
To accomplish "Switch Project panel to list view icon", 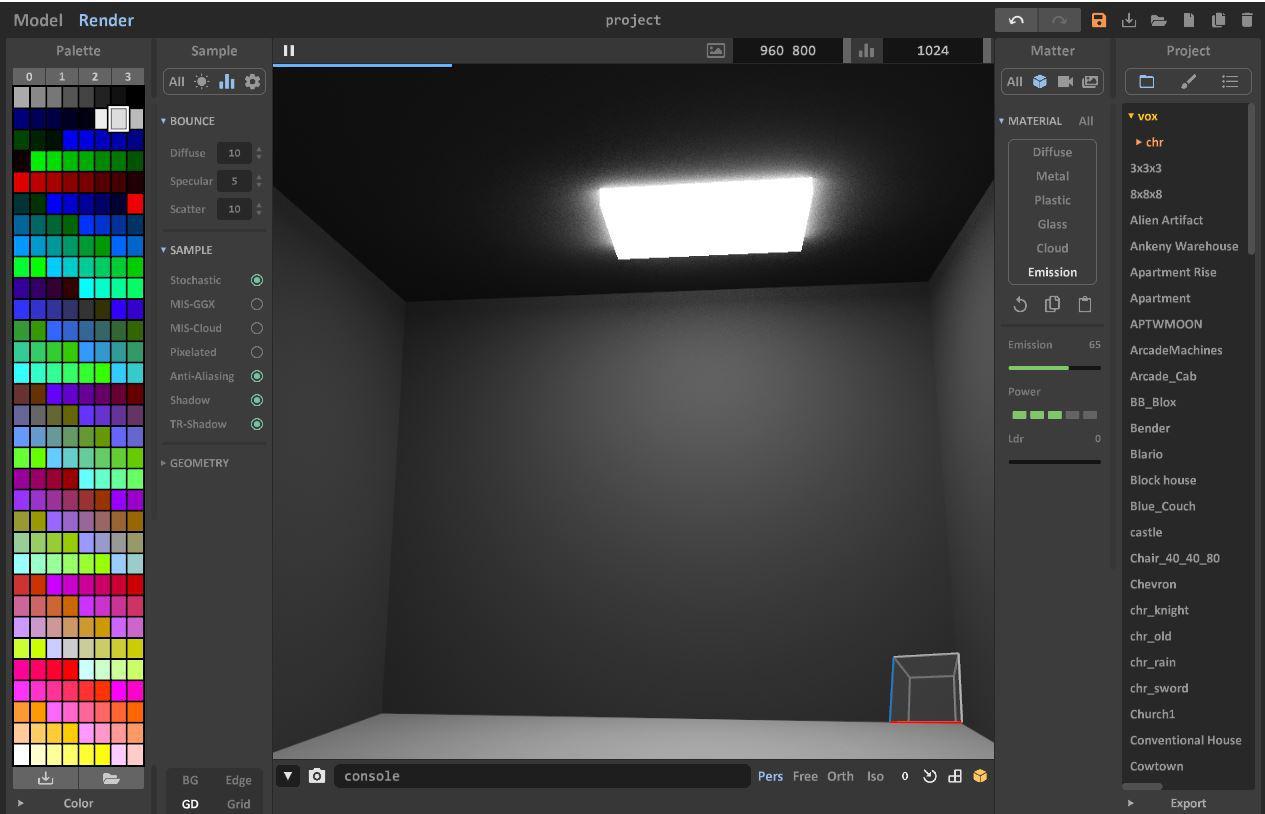I will tap(1231, 81).
